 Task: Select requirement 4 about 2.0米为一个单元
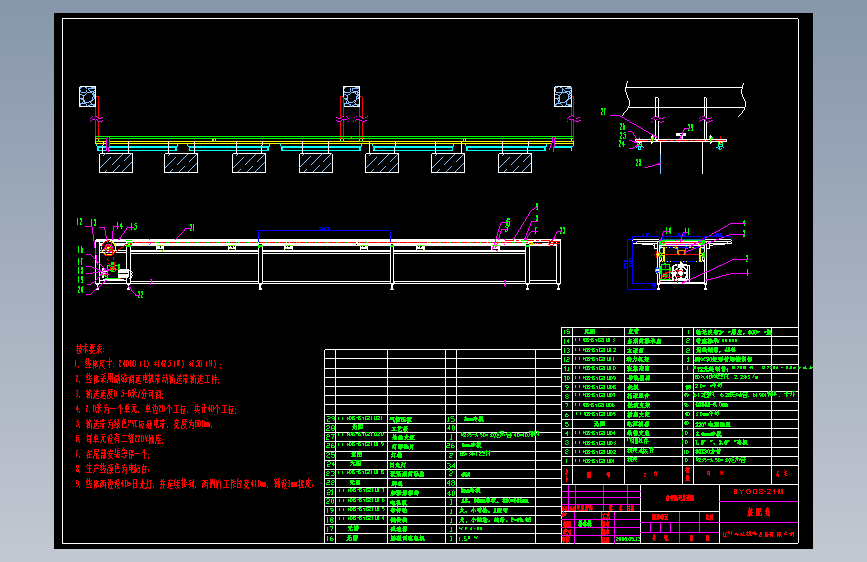[156, 409]
